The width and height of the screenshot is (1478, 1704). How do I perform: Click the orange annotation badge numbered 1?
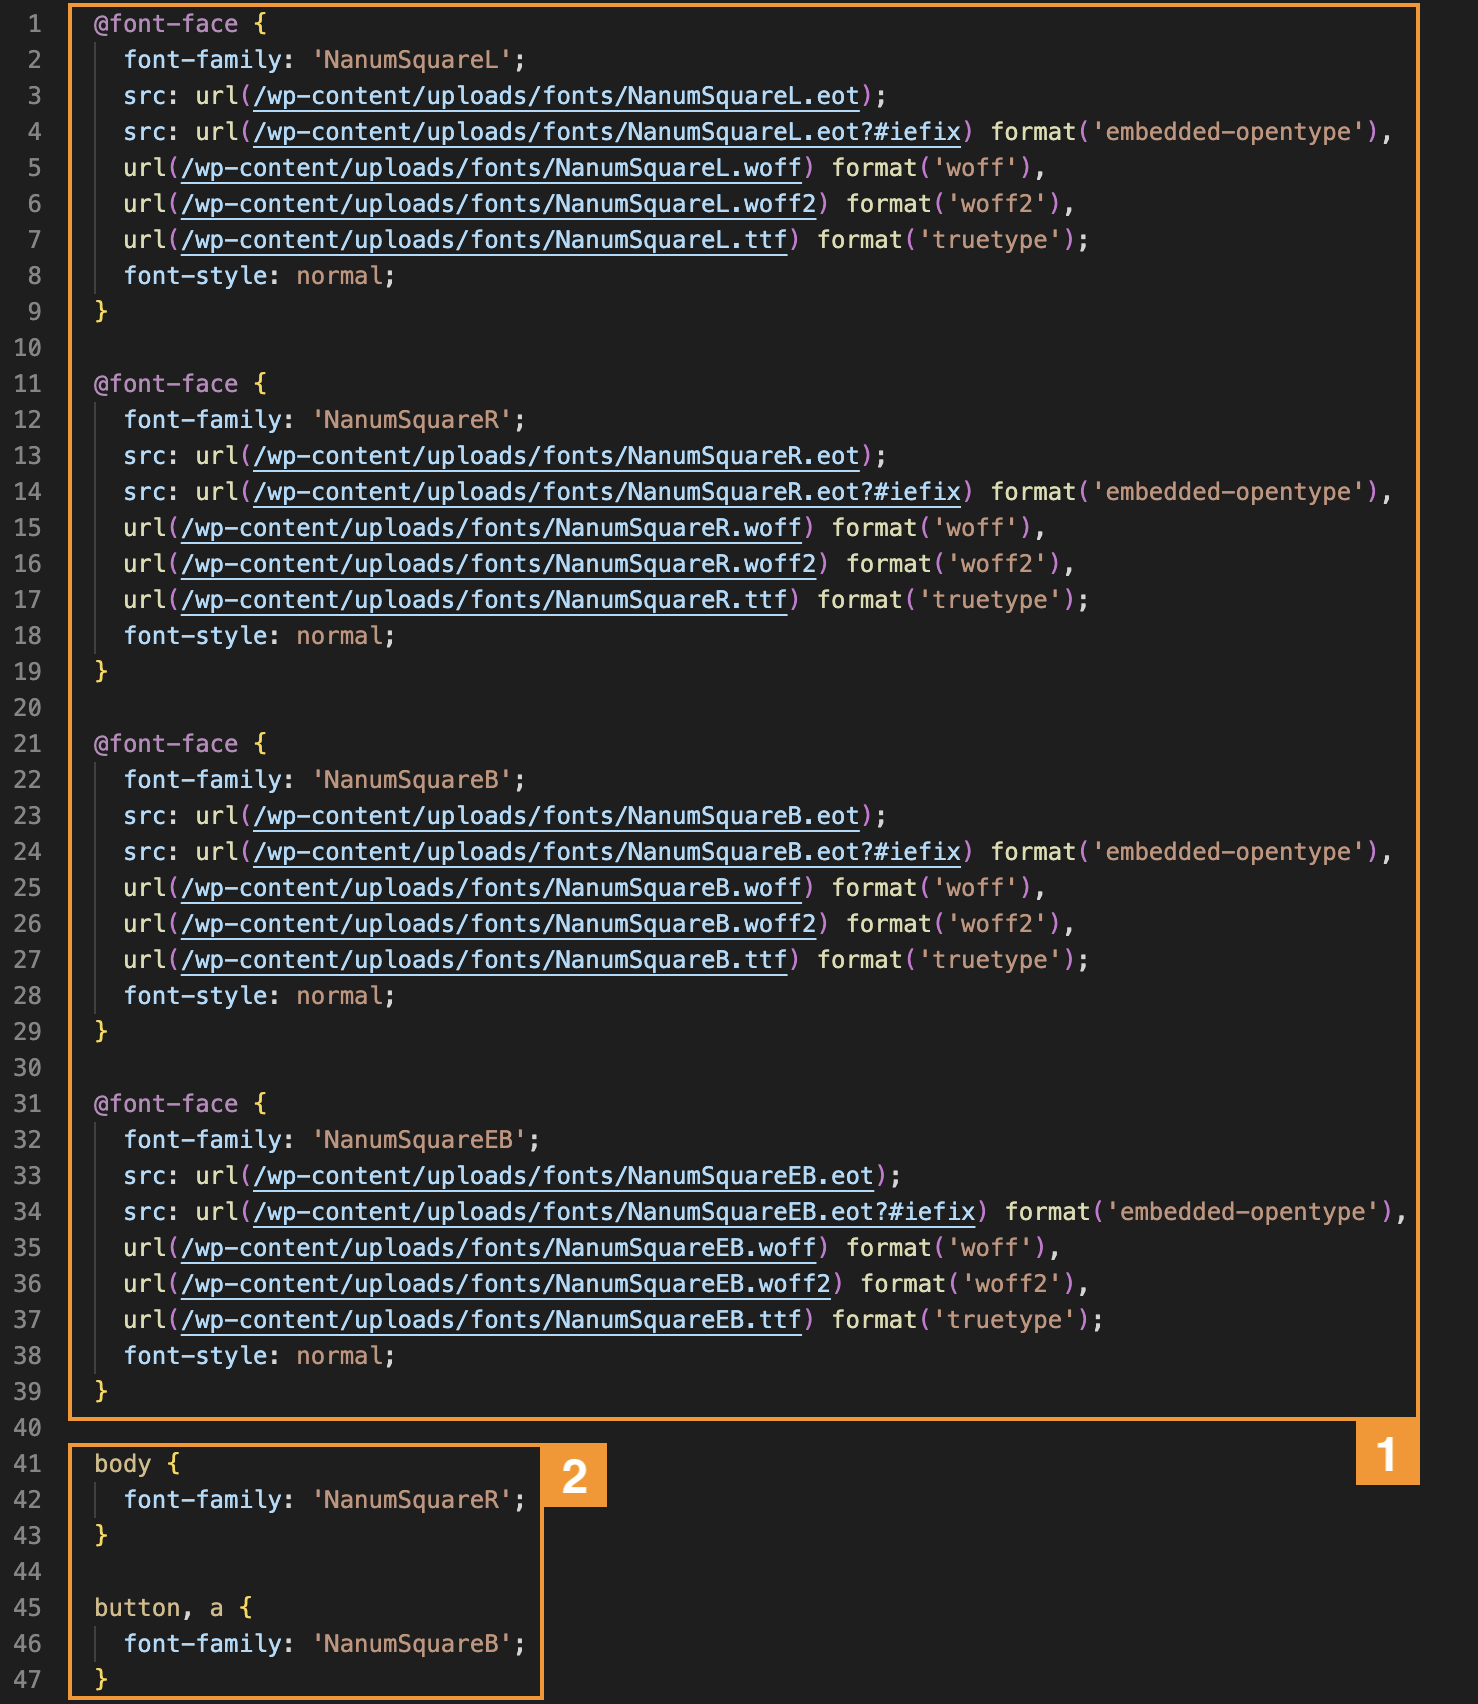[x=1386, y=1453]
